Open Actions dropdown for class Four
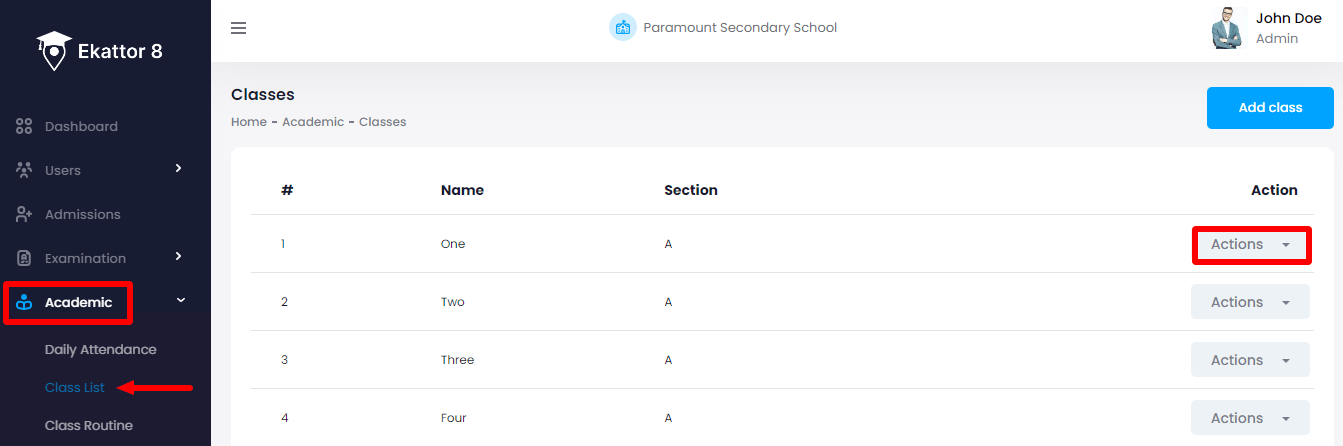The width and height of the screenshot is (1343, 446). point(1250,418)
